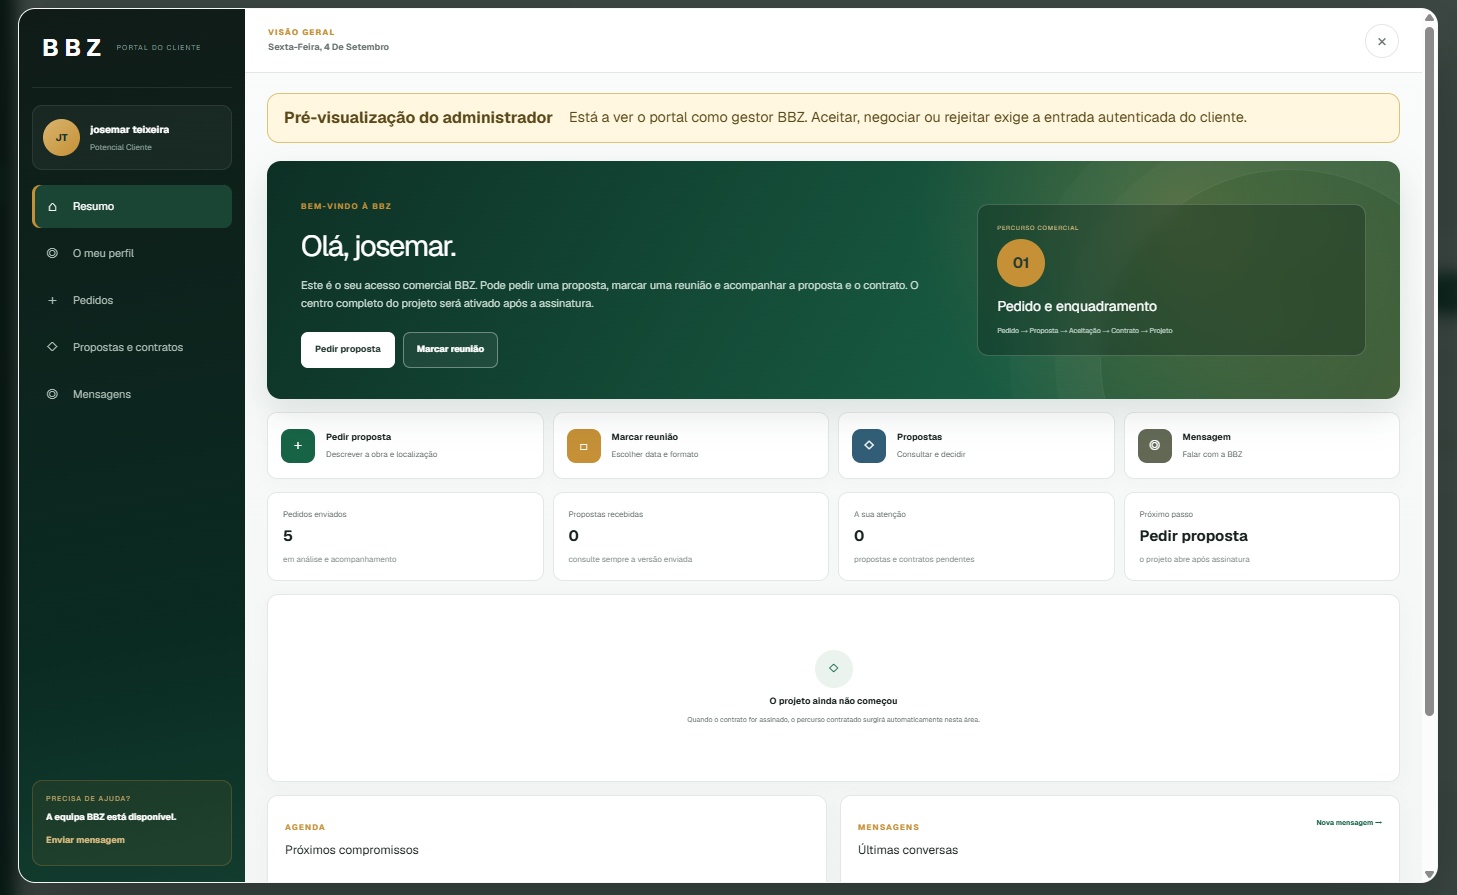Open Mensagens in the sidebar menu
This screenshot has height=895, width=1457.
(x=132, y=395)
